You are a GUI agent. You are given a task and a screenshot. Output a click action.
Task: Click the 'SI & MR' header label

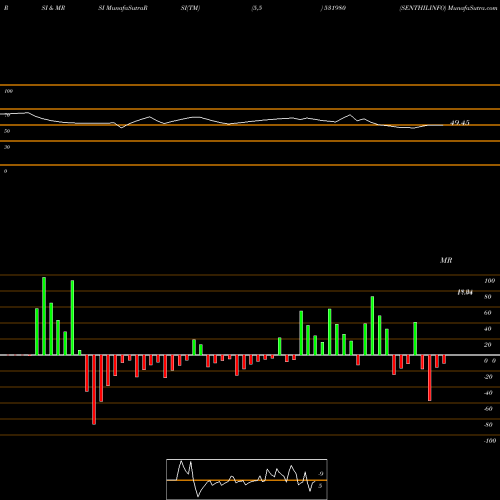coord(53,8)
